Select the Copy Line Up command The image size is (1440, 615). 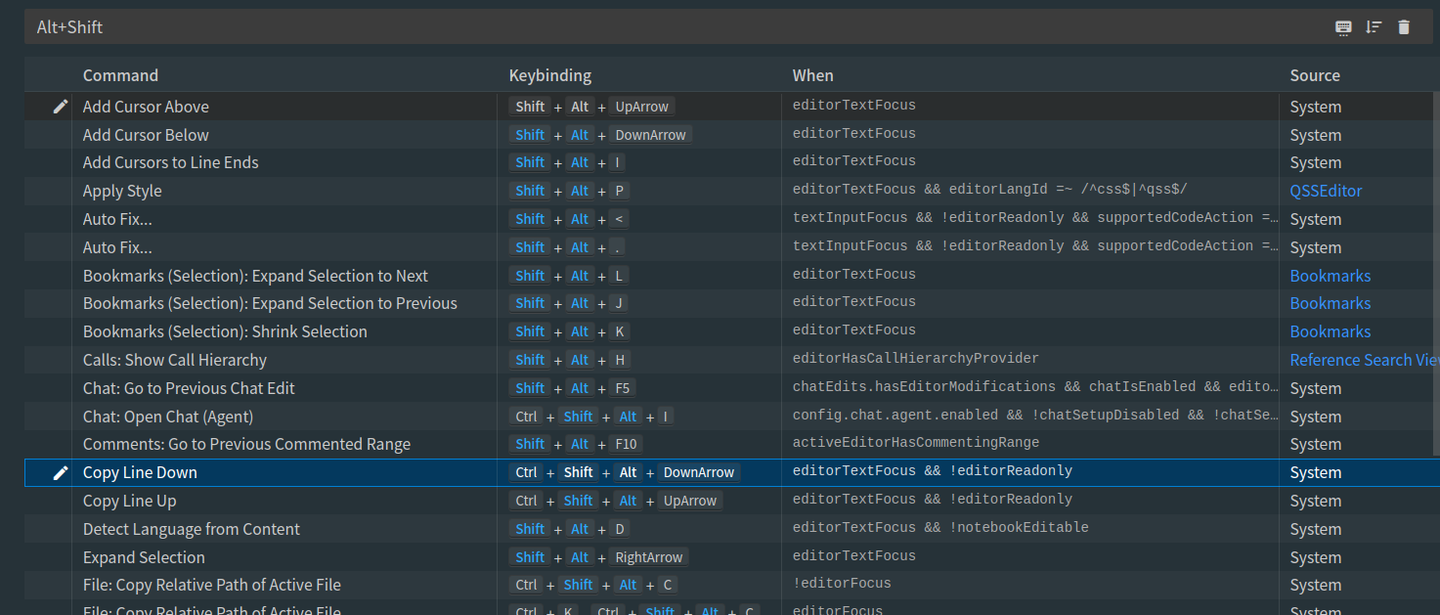[x=130, y=501]
